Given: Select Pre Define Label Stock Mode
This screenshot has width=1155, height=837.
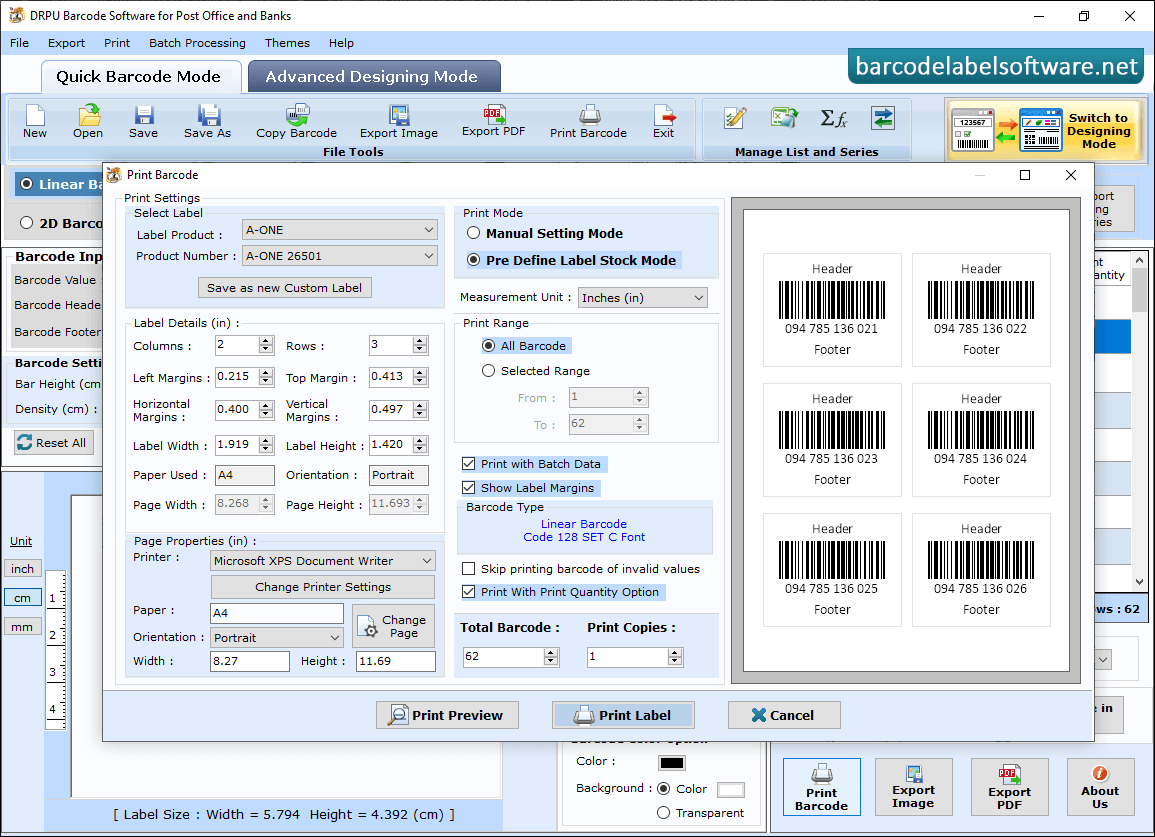Looking at the screenshot, I should (474, 260).
